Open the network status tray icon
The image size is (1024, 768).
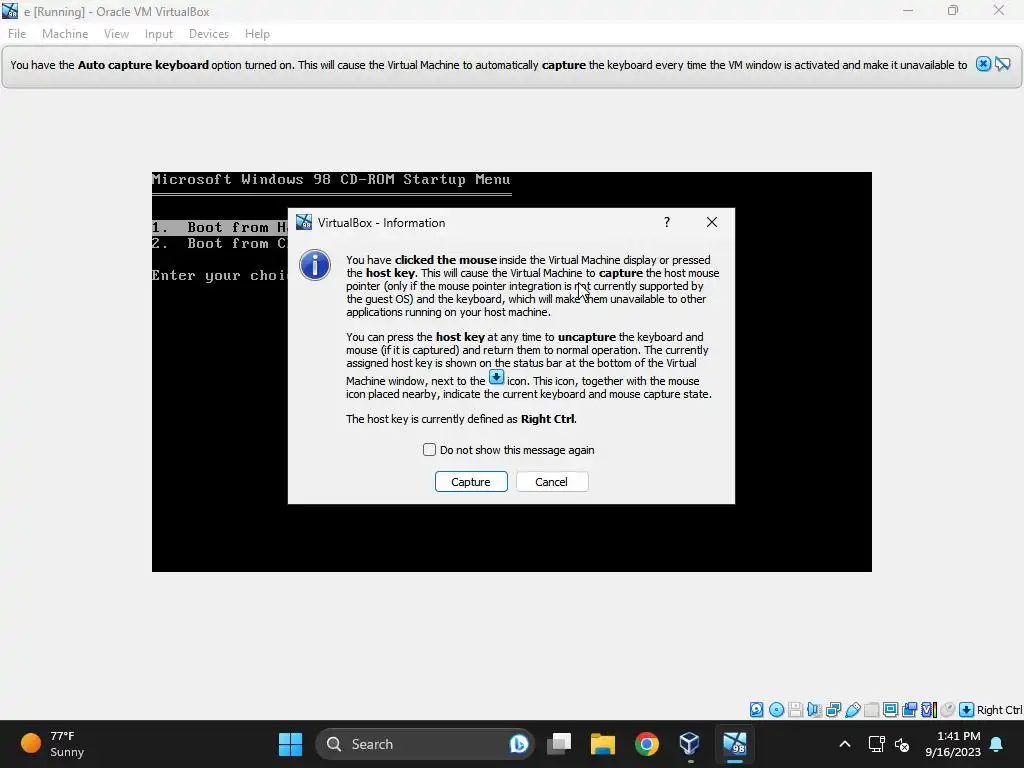tap(876, 744)
